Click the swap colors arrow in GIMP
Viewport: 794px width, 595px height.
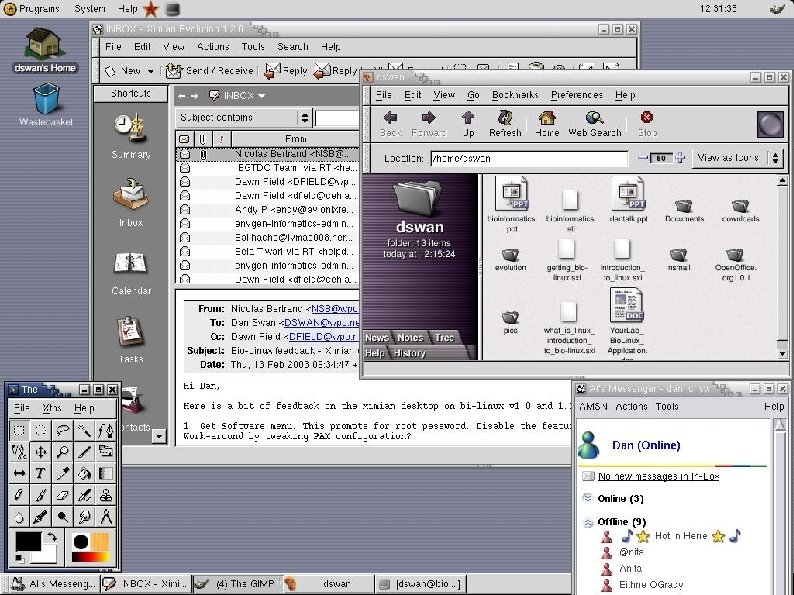(51, 536)
